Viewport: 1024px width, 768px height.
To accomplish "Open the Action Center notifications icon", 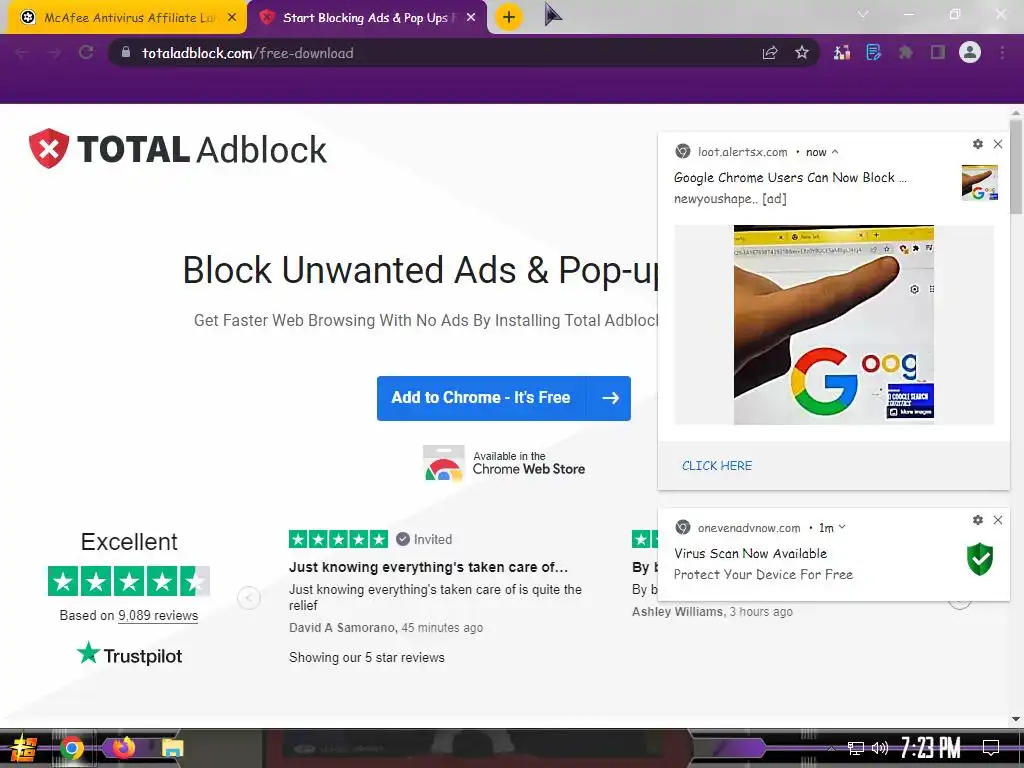I will coord(991,748).
